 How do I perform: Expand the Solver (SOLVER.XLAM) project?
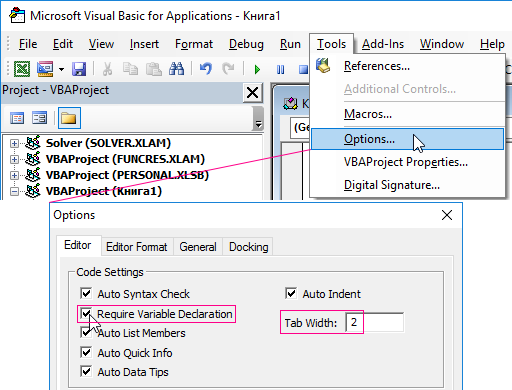(14, 143)
